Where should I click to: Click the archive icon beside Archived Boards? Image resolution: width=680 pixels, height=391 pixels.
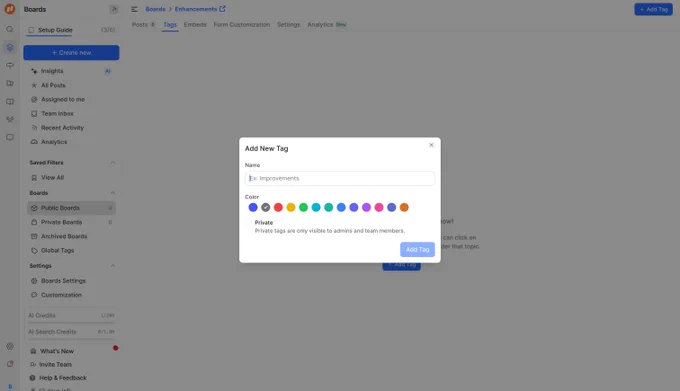pos(34,236)
